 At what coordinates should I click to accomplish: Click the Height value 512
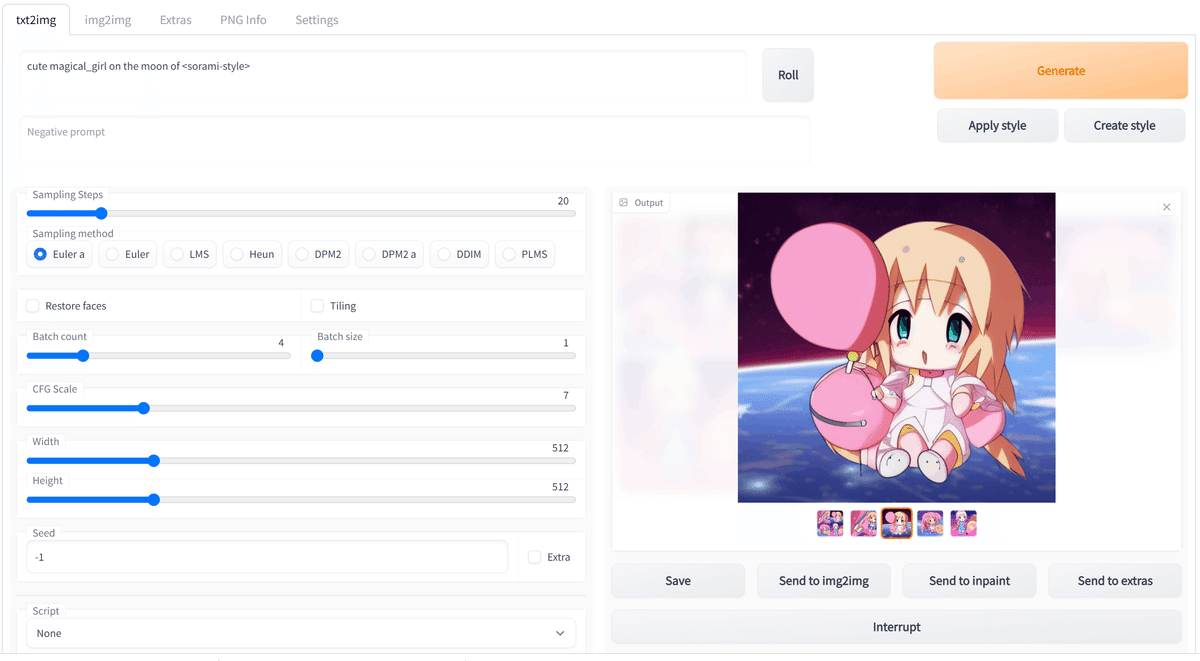click(560, 487)
